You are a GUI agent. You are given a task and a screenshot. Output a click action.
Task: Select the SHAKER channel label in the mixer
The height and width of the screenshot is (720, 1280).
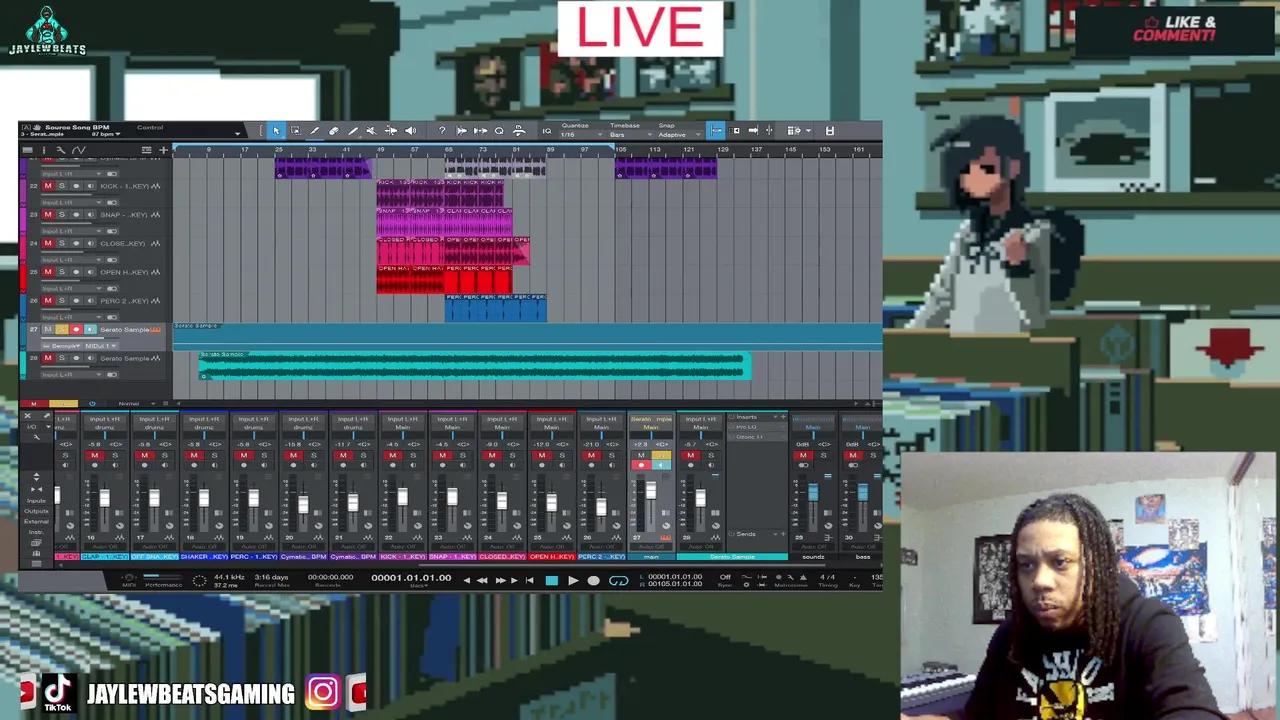click(x=204, y=556)
